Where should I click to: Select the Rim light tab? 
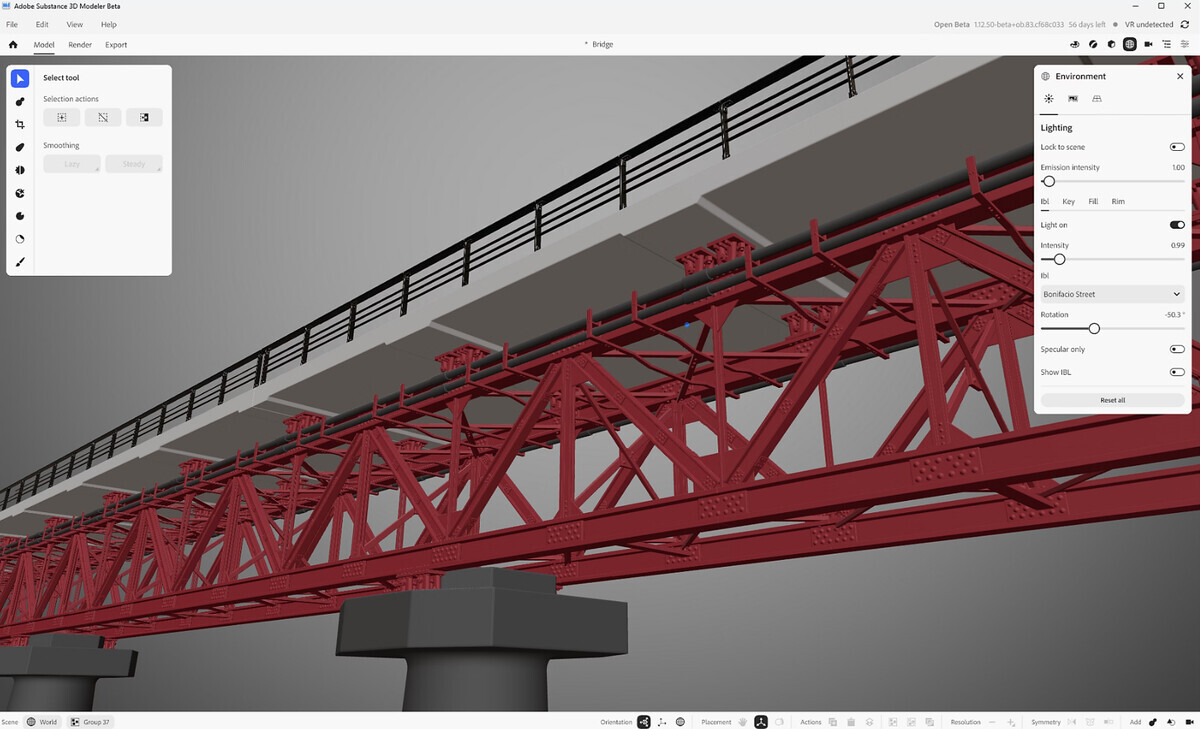[x=1118, y=202]
